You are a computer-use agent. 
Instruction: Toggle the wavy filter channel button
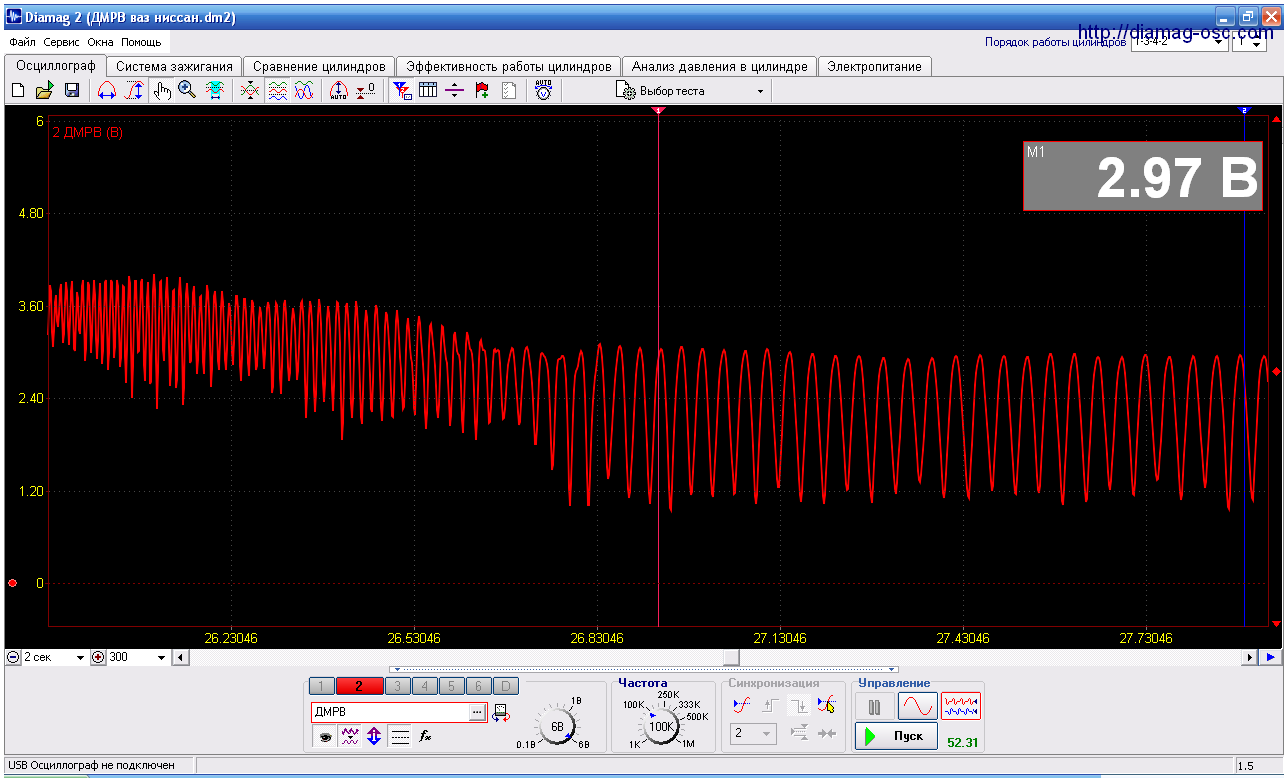(x=350, y=736)
